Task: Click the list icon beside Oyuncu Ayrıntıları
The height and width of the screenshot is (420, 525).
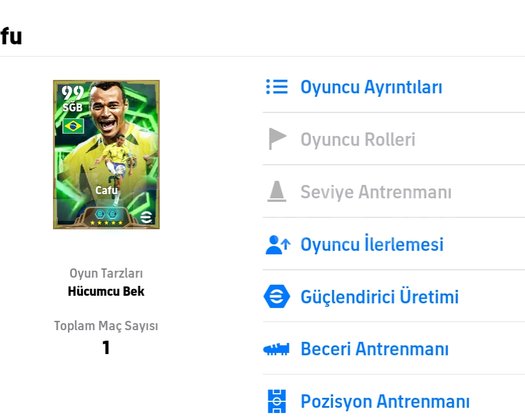Action: tap(277, 87)
